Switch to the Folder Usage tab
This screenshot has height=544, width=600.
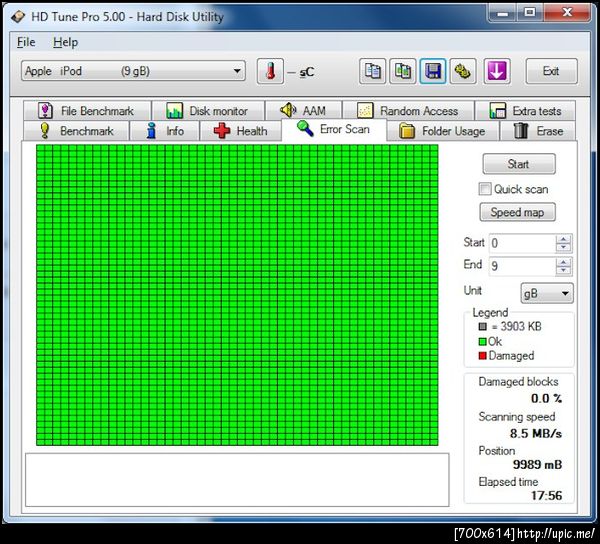pos(443,131)
